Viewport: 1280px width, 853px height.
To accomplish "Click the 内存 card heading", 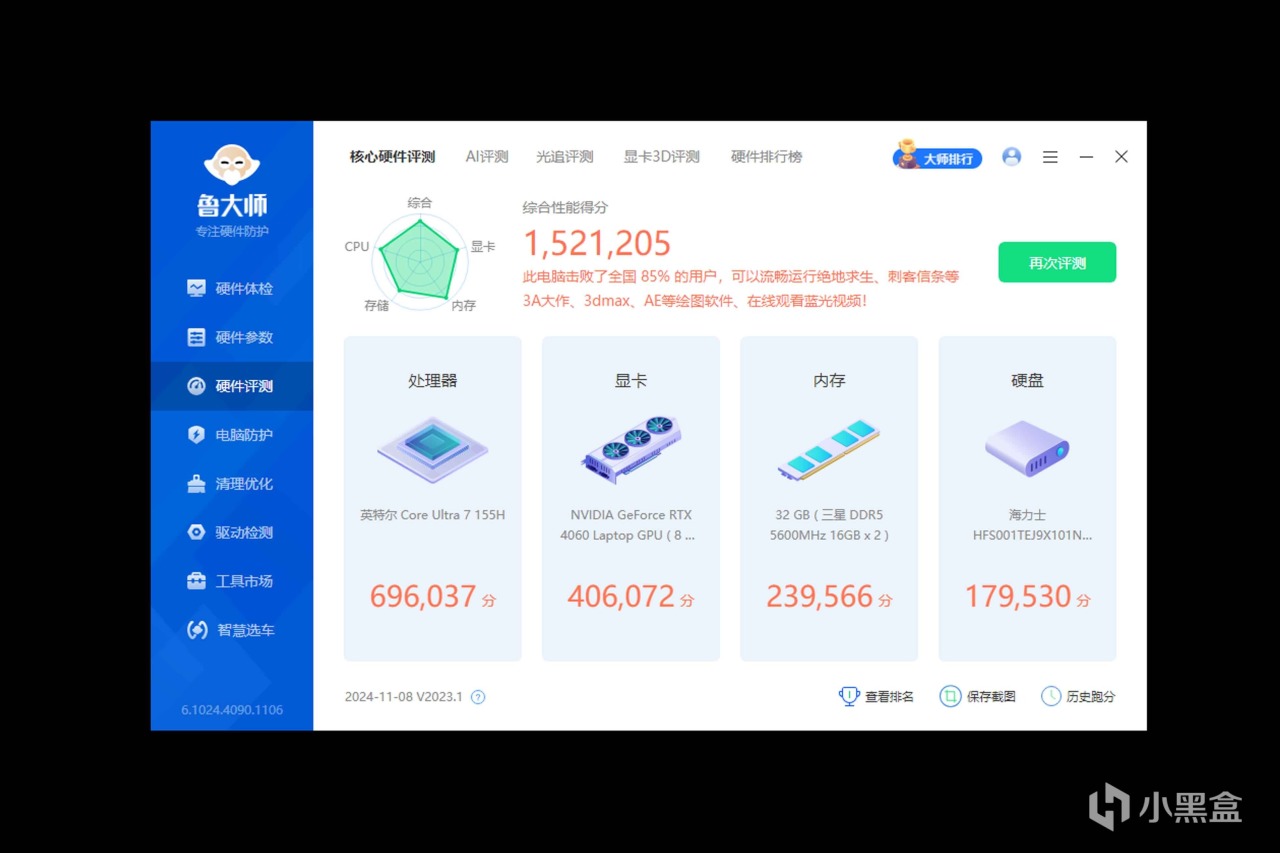I will 829,381.
